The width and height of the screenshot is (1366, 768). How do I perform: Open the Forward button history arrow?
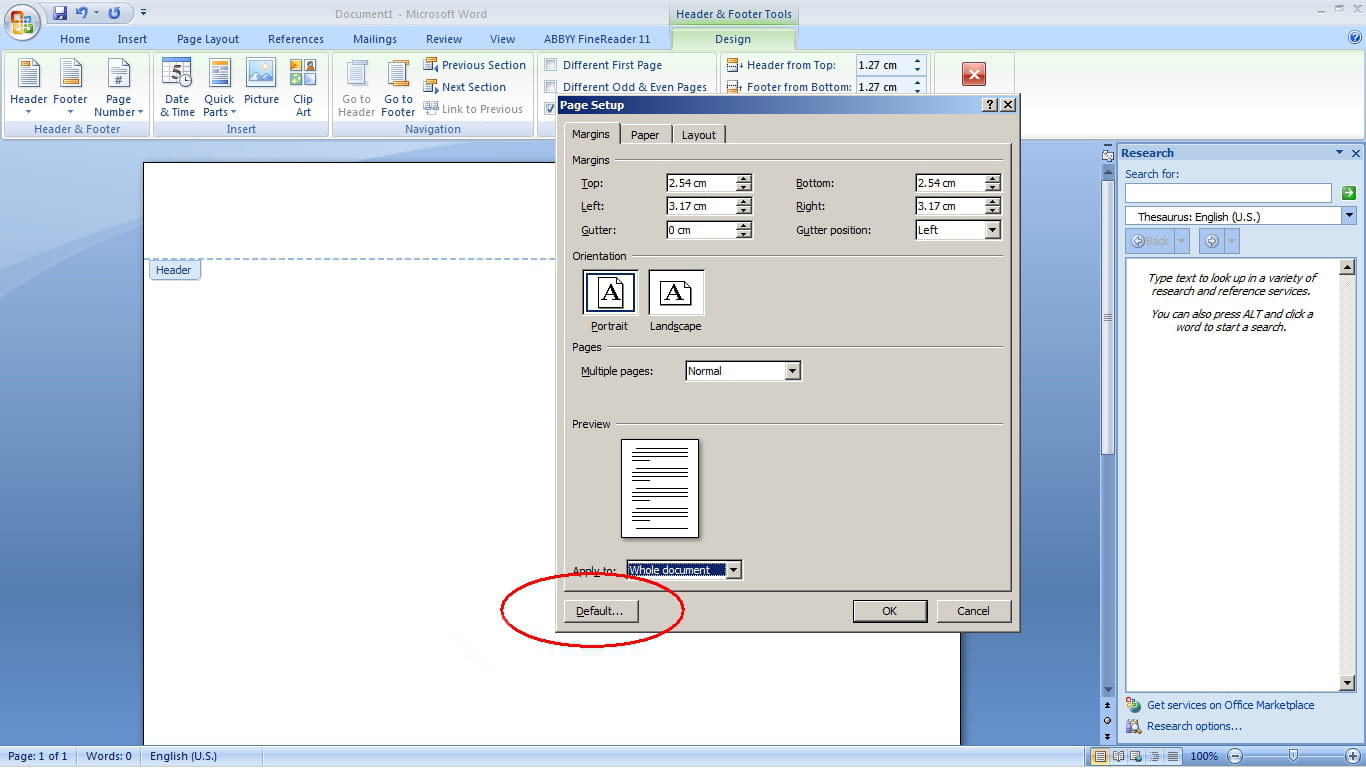[x=1231, y=241]
